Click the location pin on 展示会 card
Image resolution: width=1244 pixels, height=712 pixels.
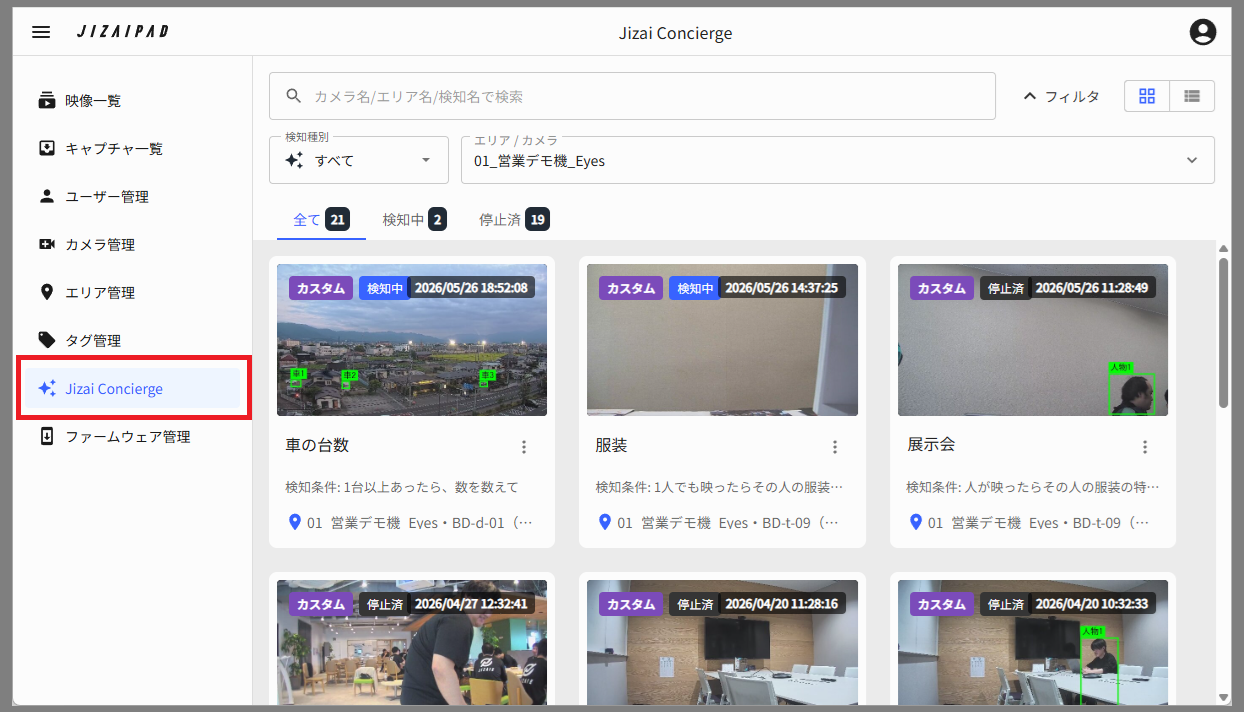click(x=915, y=522)
